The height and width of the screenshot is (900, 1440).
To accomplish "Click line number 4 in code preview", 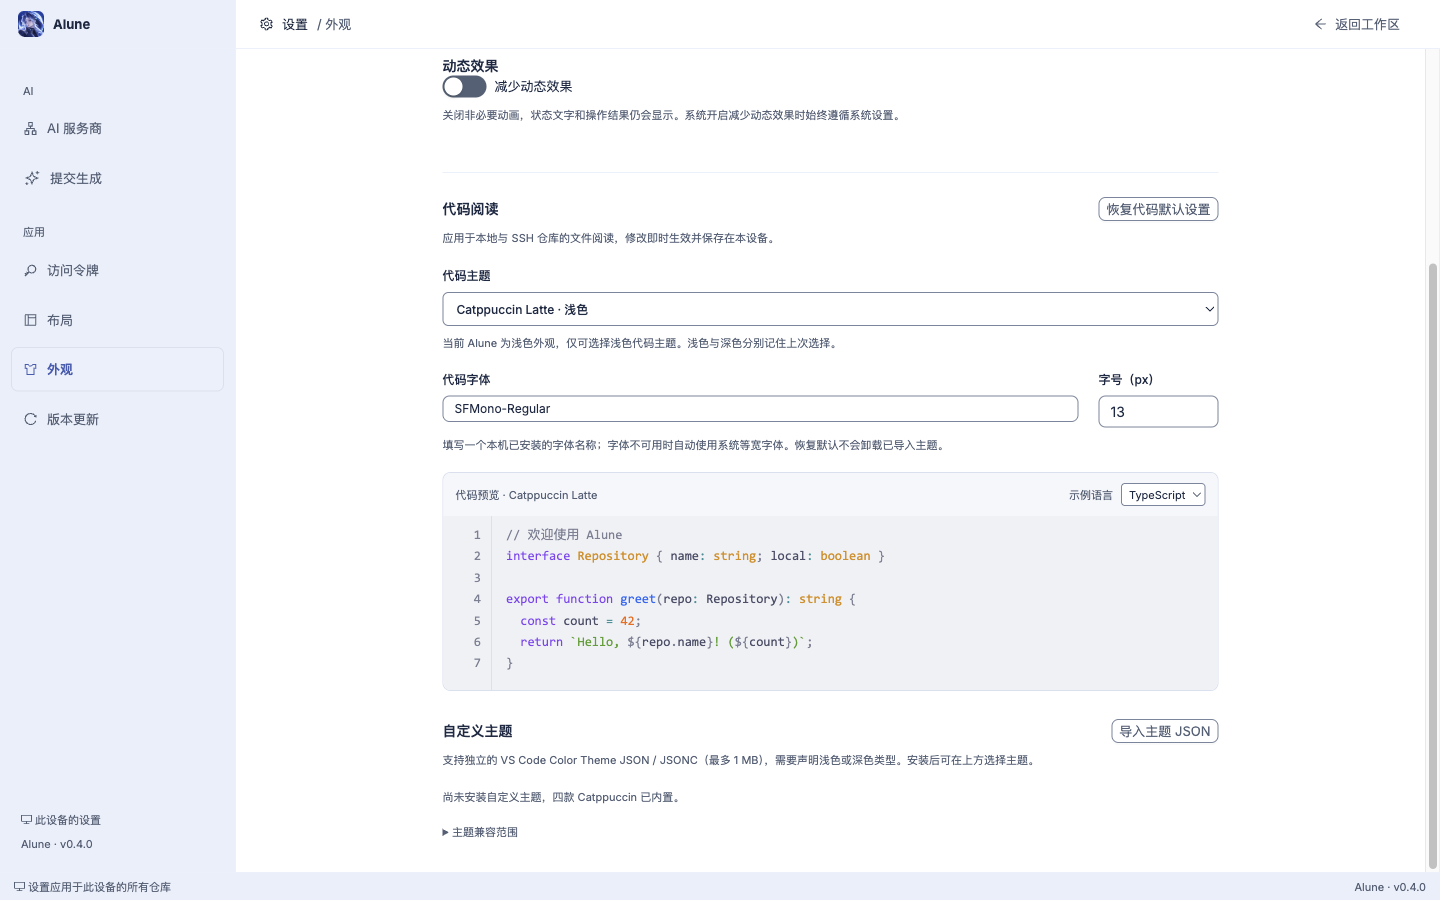I will point(477,599).
